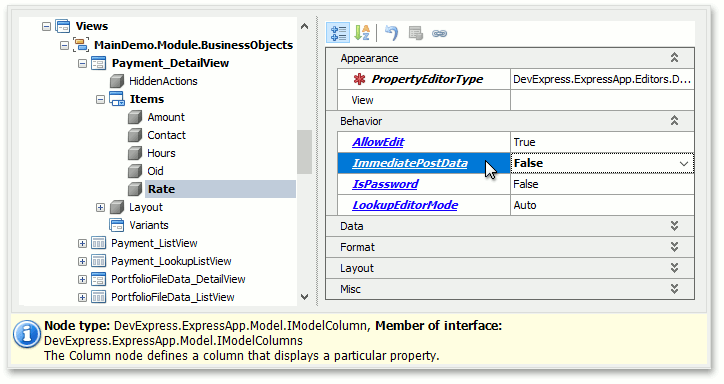Click the Oid cube icon
Screen dimensions: 724x384
(135, 171)
